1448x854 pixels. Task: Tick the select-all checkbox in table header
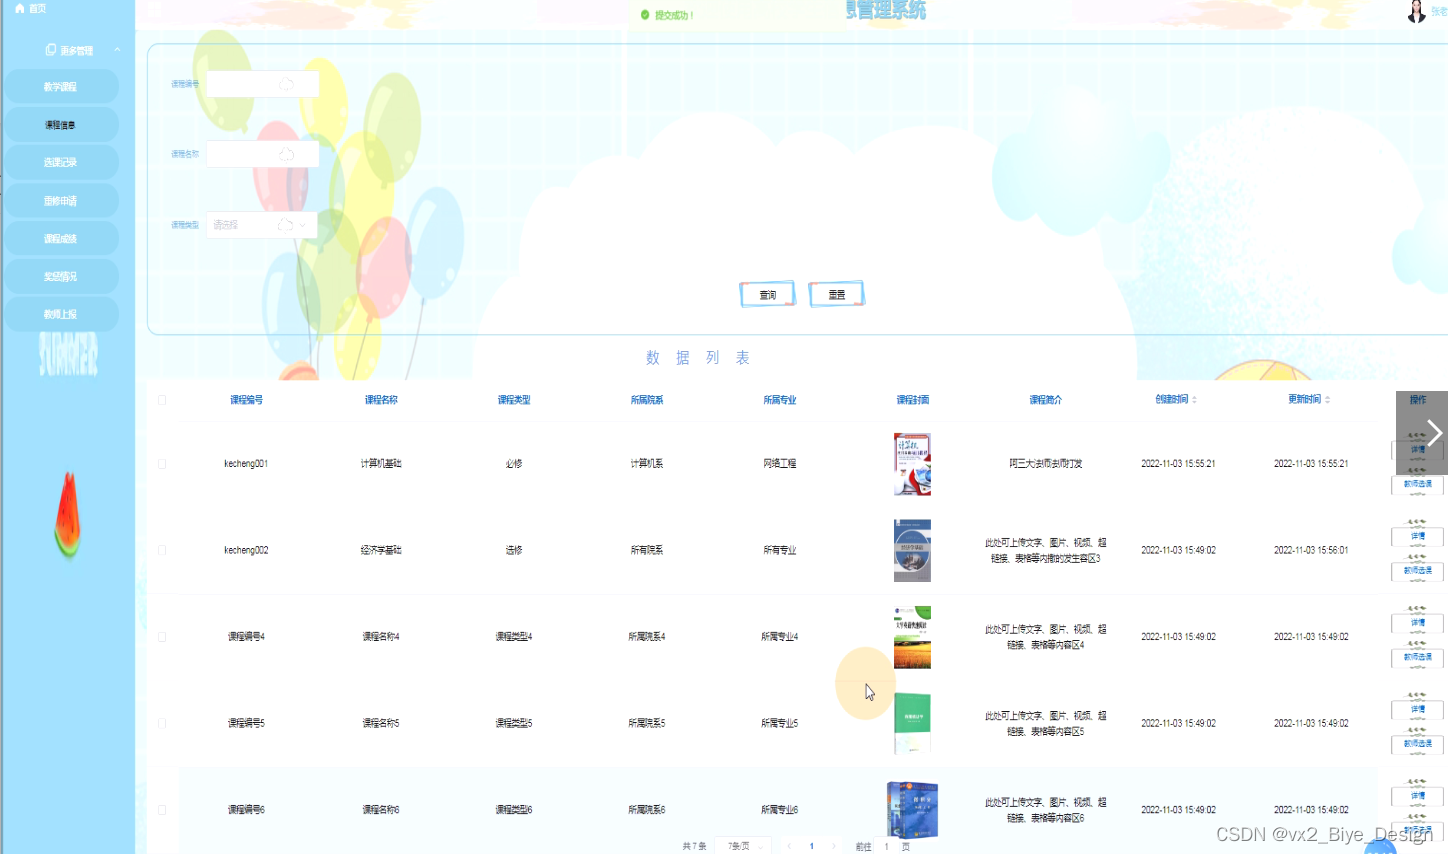coord(162,400)
